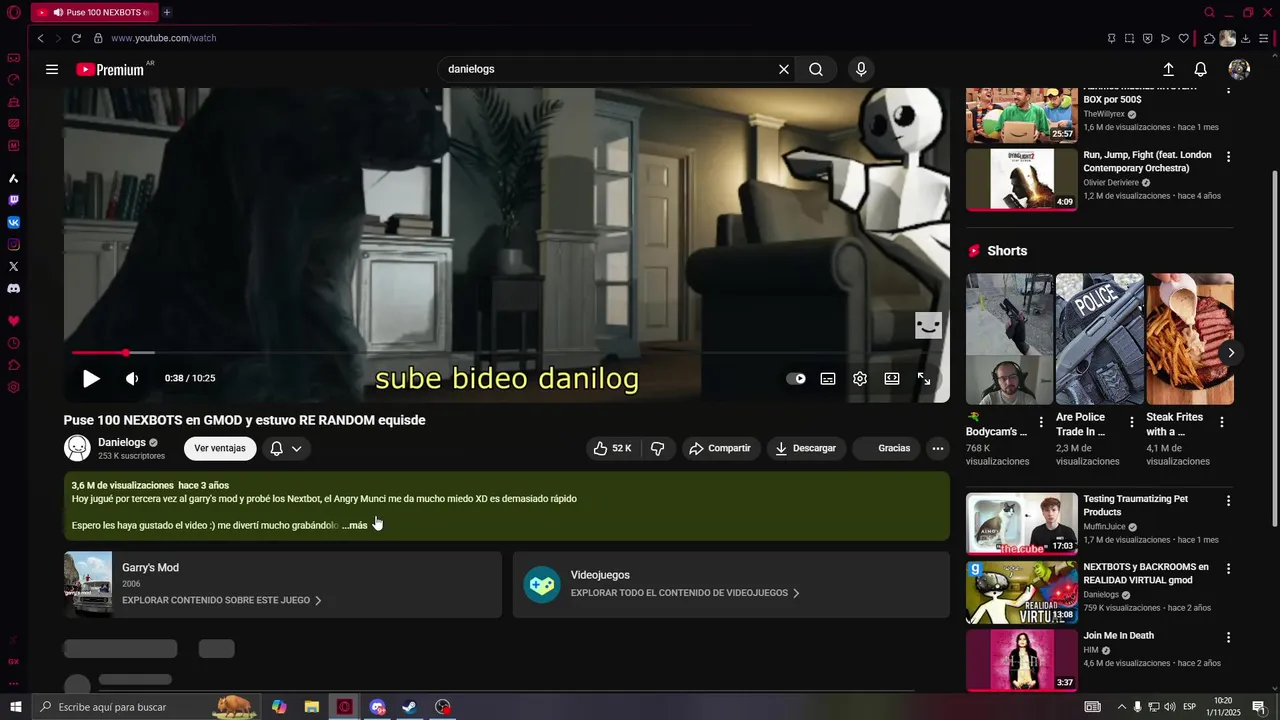Click Windows taskbar search box
Viewport: 1280px width, 720px height.
[147, 707]
